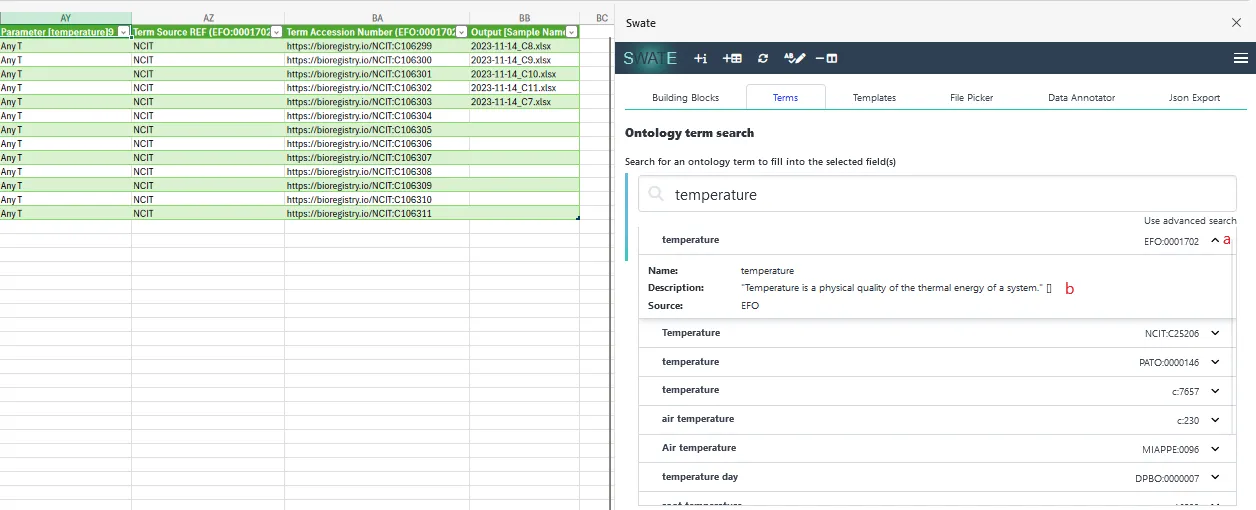This screenshot has width=1256, height=510.
Task: Select the Terms tab
Action: [x=785, y=98]
